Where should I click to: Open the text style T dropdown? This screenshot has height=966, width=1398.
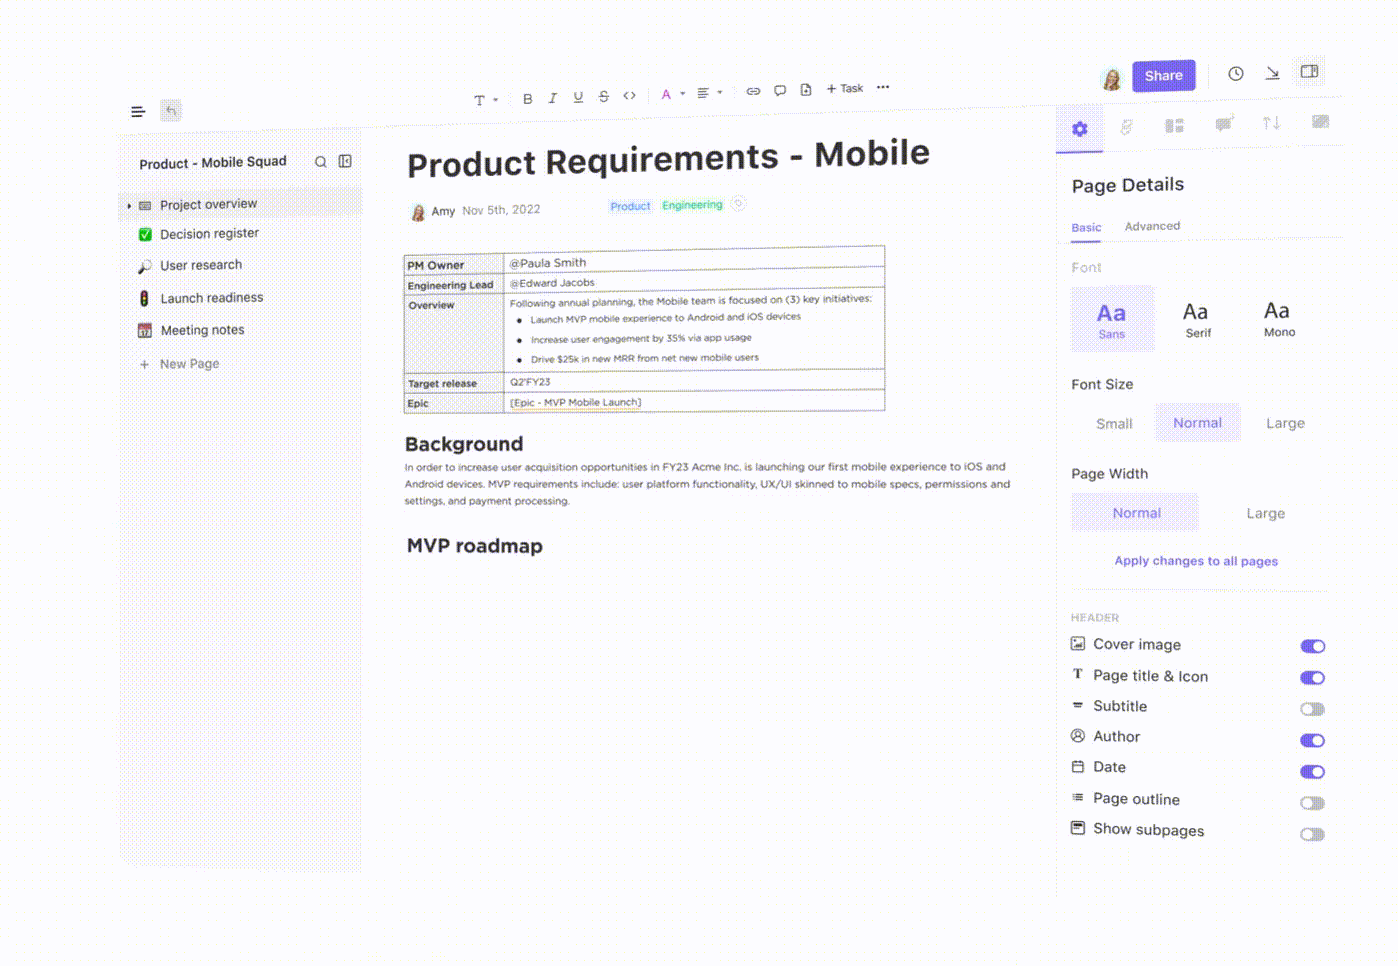pos(485,100)
